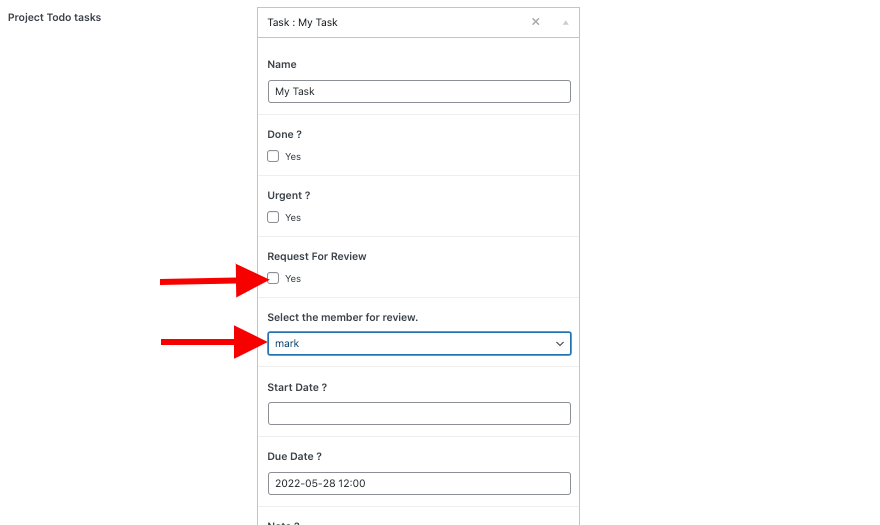
Task: Click the 'Name' field label
Action: tap(282, 64)
